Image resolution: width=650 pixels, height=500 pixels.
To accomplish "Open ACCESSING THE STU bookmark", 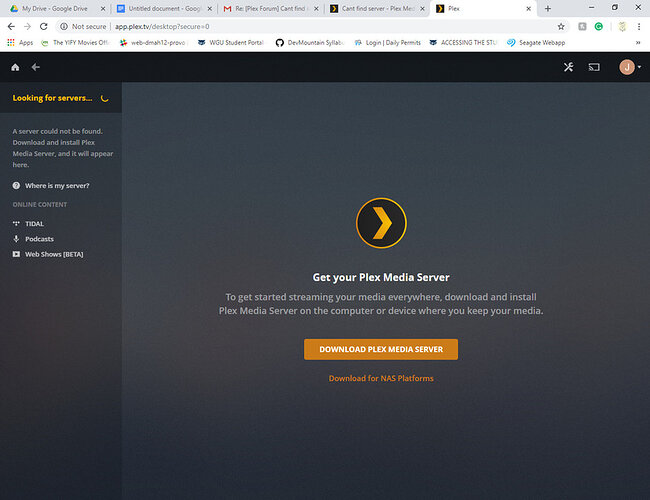I will coord(463,43).
